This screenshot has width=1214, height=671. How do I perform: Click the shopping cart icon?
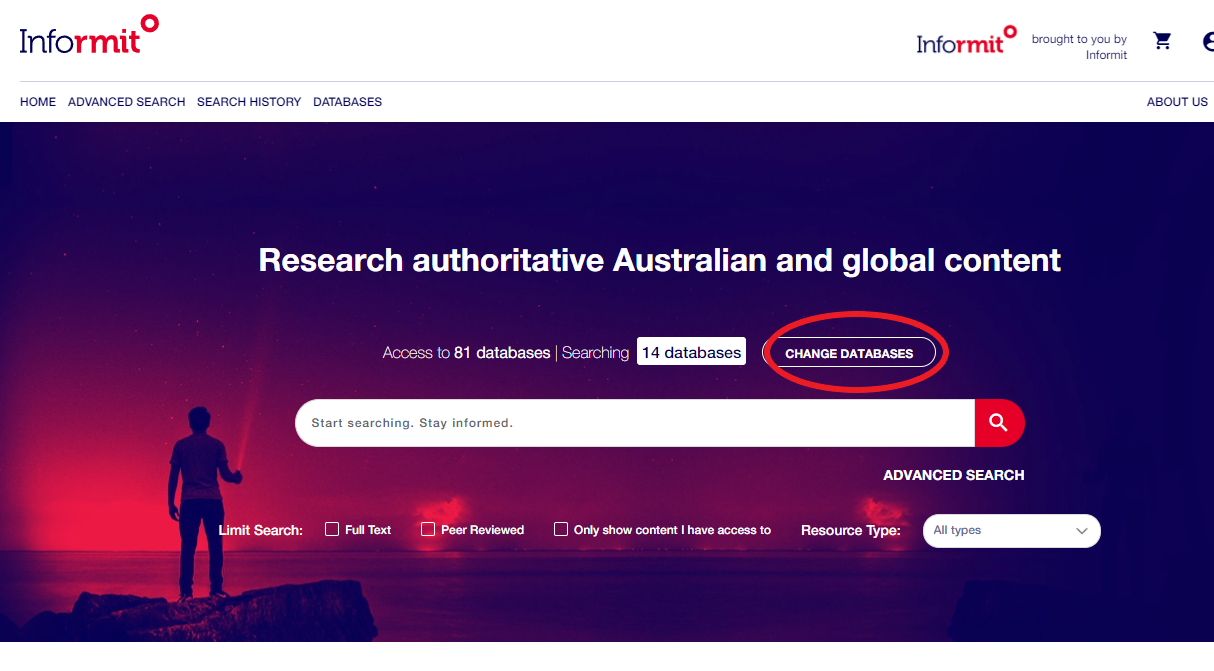click(1161, 40)
